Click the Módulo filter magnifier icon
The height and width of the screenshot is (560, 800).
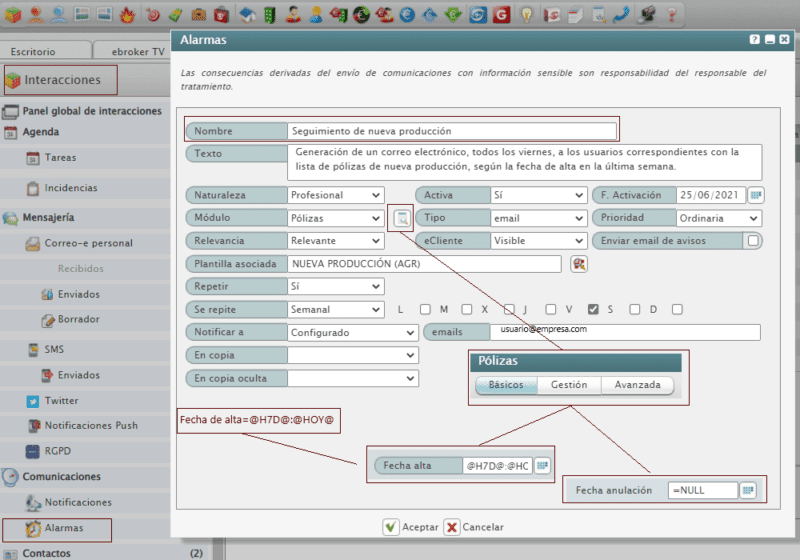point(400,218)
